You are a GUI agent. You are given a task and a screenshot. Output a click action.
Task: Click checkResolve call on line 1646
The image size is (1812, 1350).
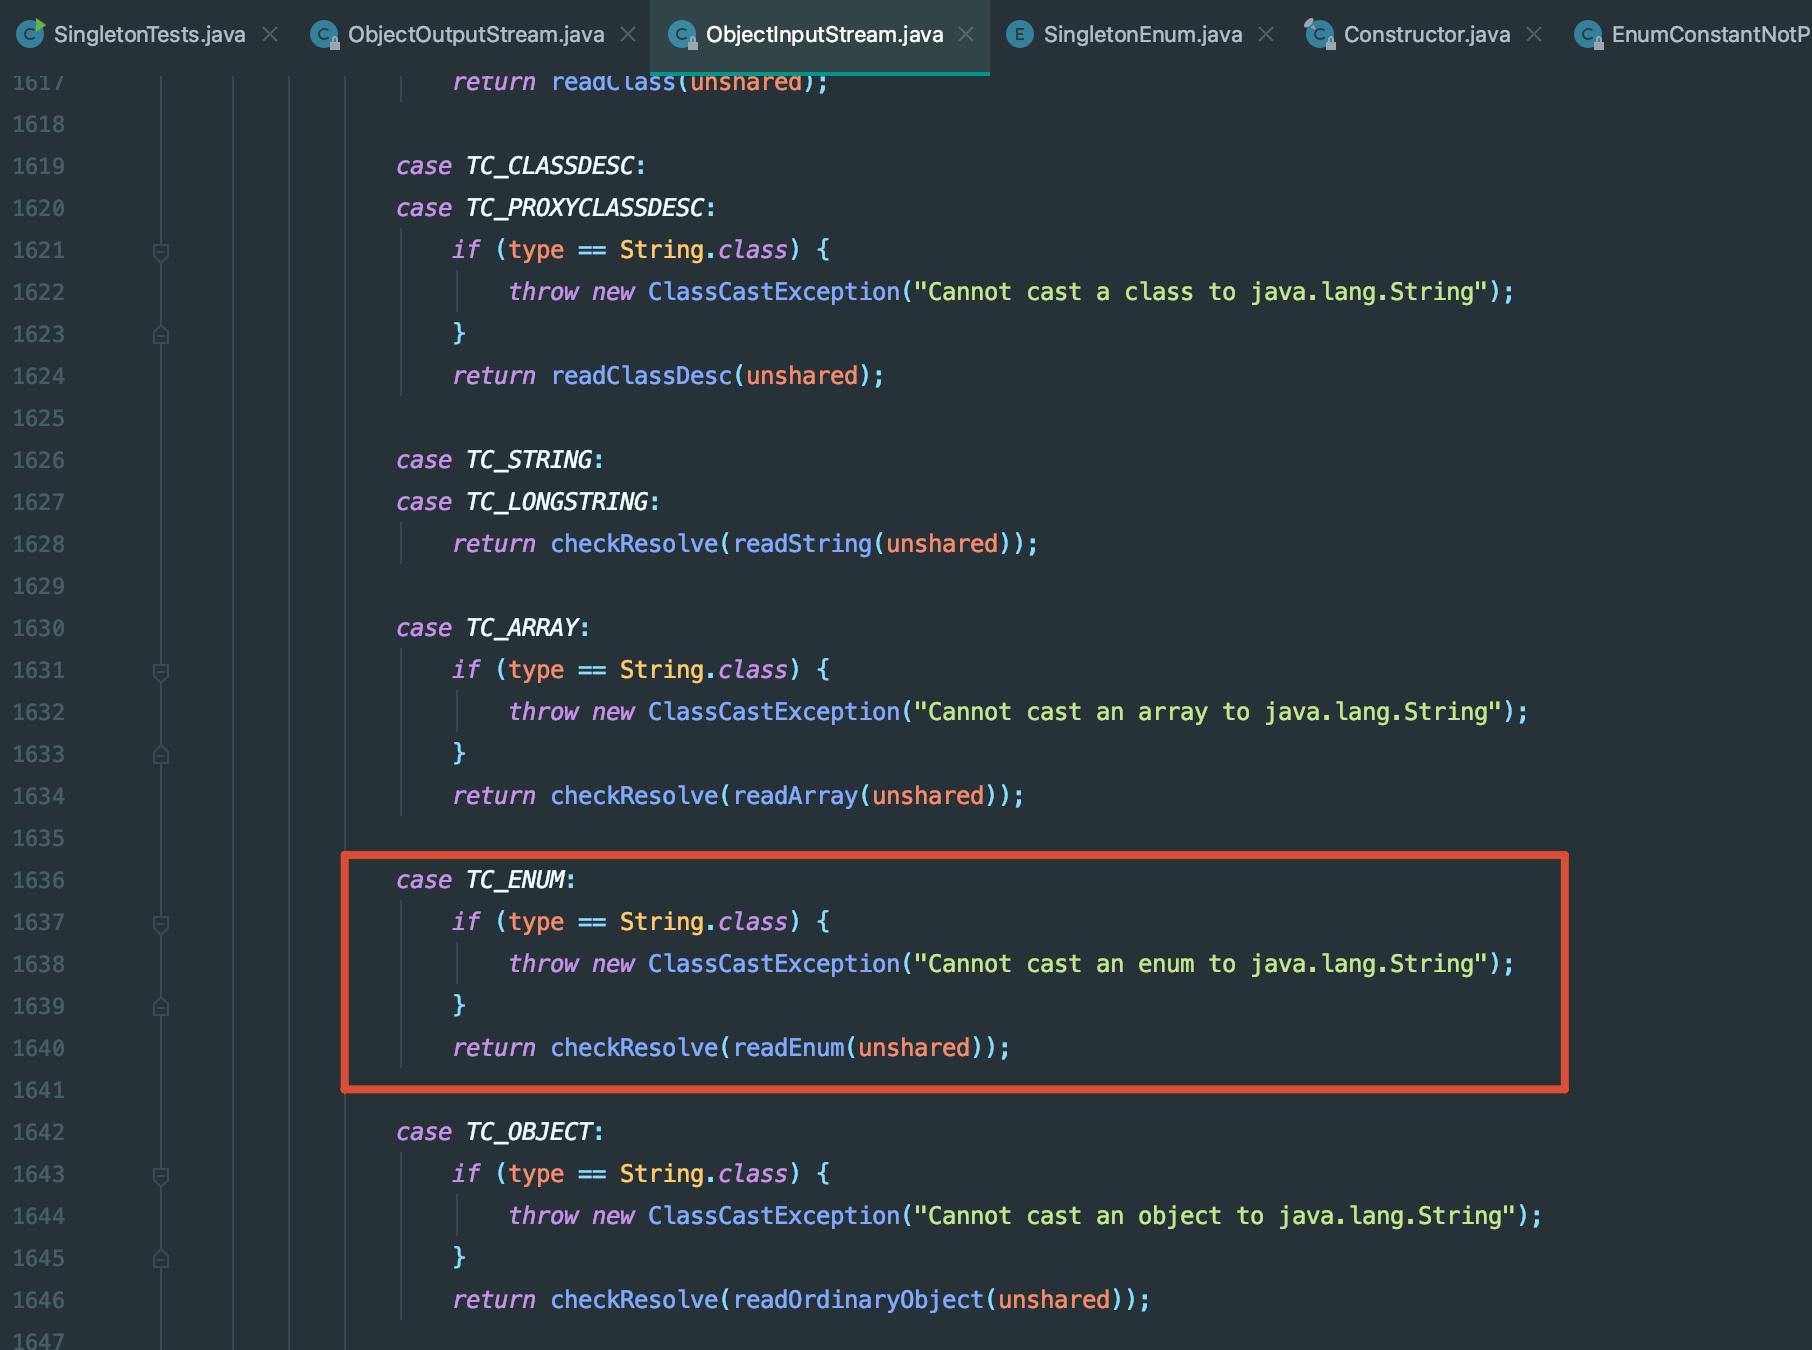[x=634, y=1300]
